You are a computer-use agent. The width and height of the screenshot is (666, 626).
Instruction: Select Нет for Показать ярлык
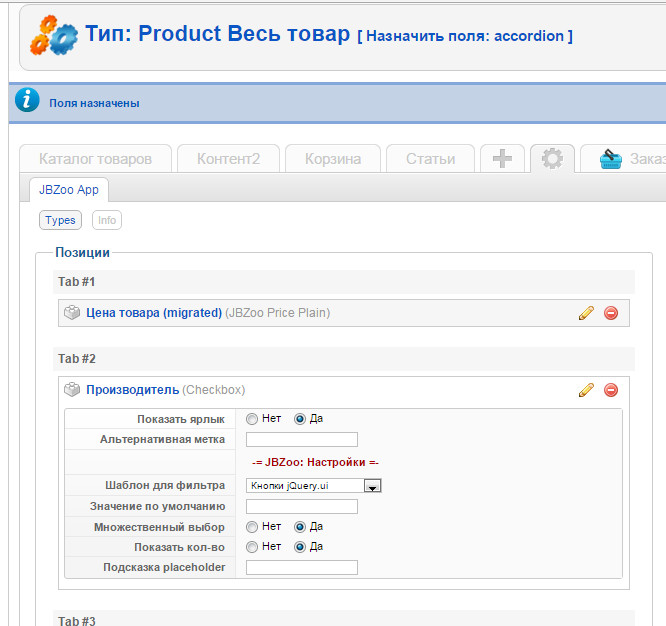(252, 419)
